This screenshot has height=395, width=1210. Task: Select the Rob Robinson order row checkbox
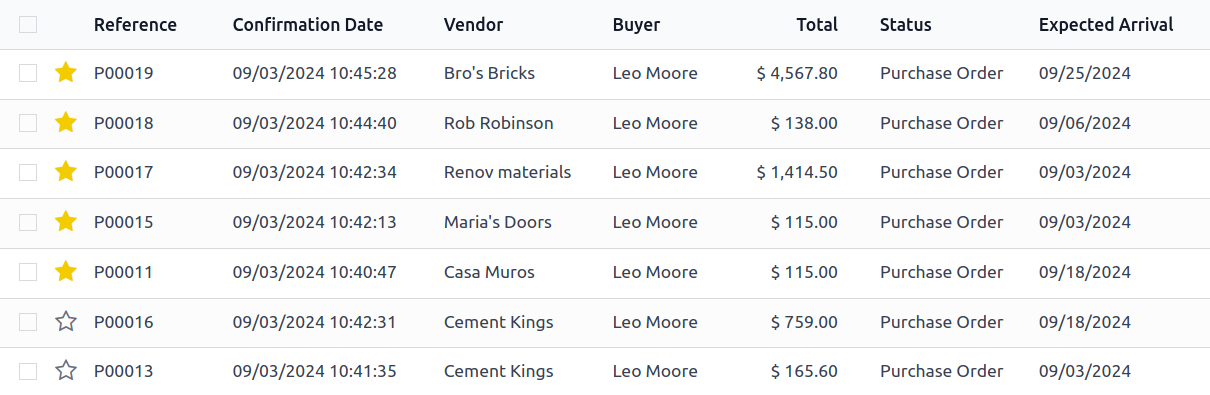[x=28, y=123]
